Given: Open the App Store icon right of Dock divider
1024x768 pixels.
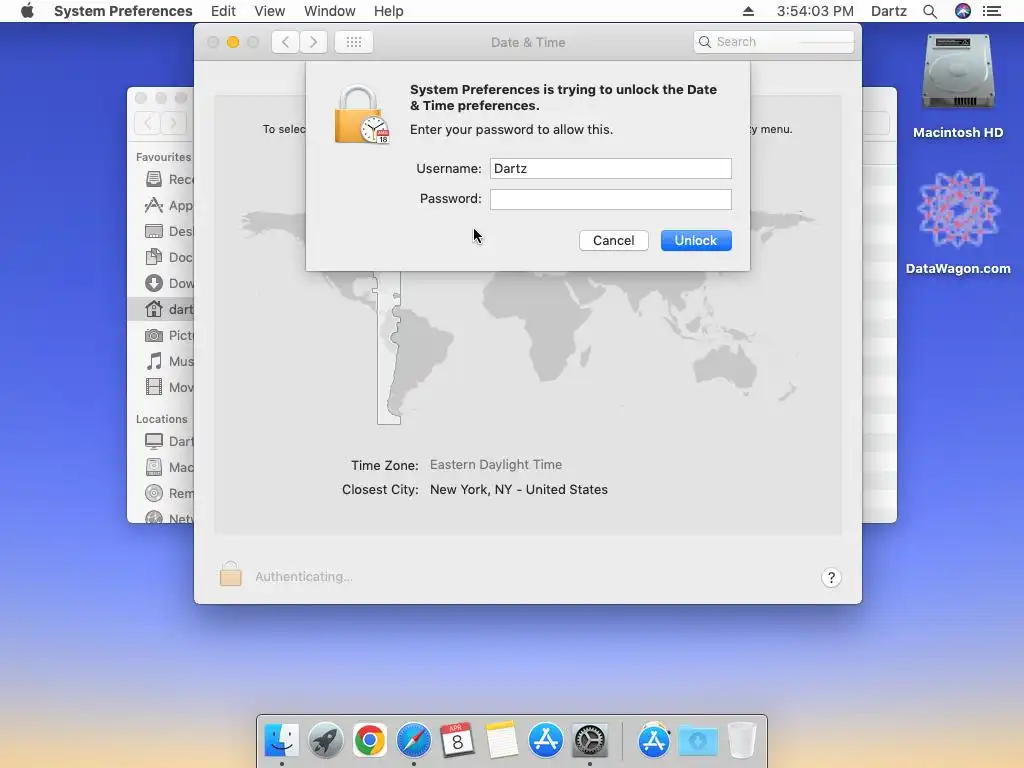Looking at the screenshot, I should pyautogui.click(x=654, y=740).
